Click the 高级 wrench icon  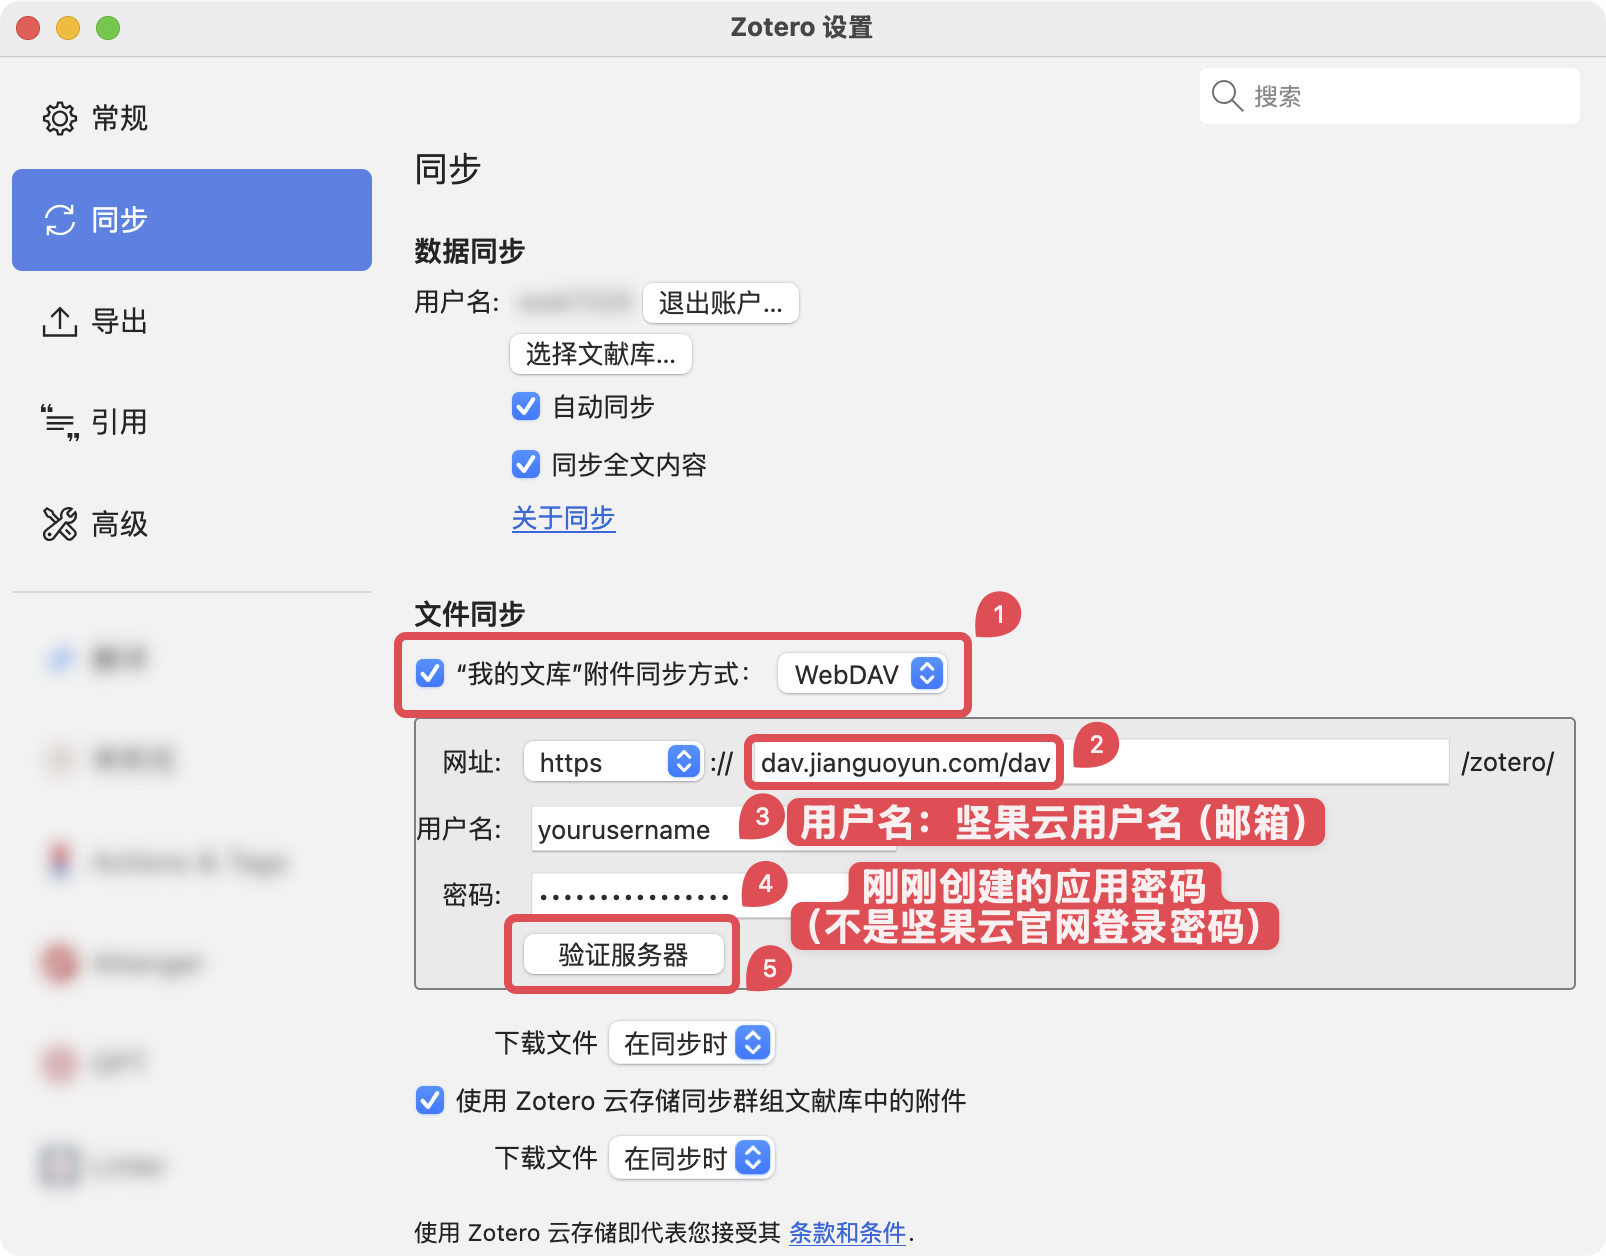[x=60, y=523]
